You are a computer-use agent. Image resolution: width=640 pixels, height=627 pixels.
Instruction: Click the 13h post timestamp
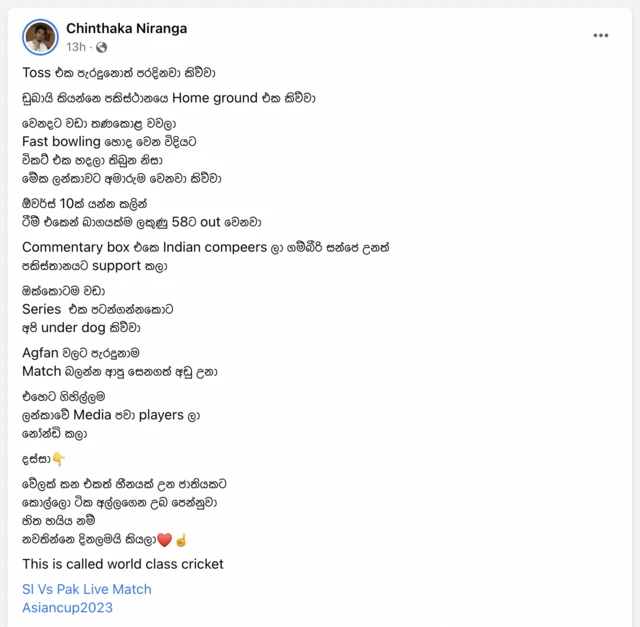[x=76, y=47]
